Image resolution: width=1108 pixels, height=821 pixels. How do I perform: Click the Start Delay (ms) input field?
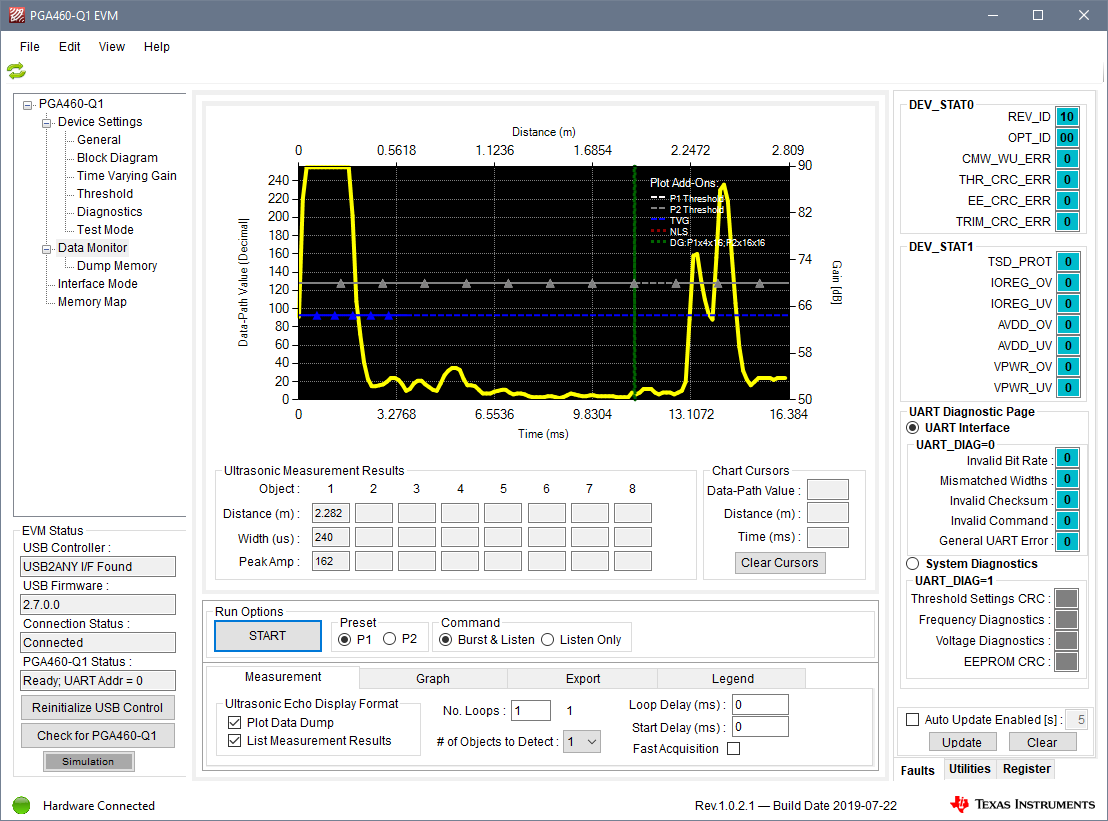click(760, 727)
